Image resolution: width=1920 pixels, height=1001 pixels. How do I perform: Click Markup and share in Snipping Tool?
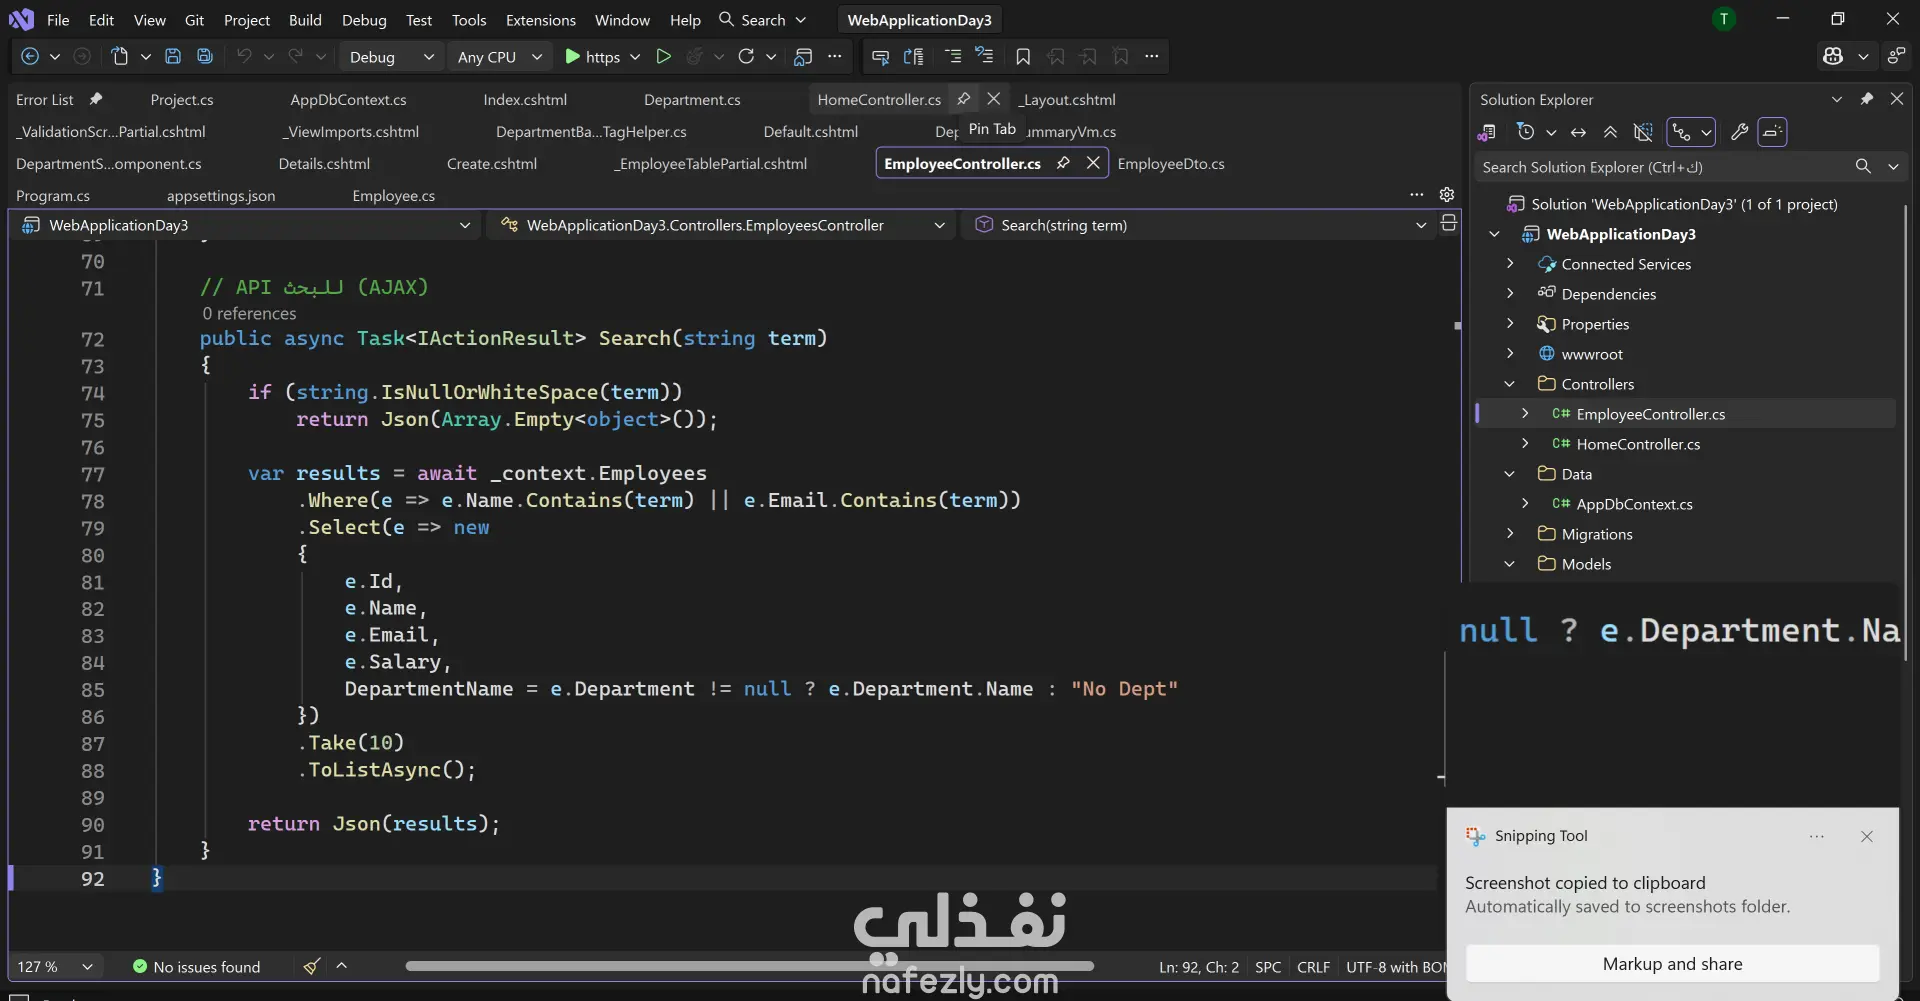(1672, 964)
